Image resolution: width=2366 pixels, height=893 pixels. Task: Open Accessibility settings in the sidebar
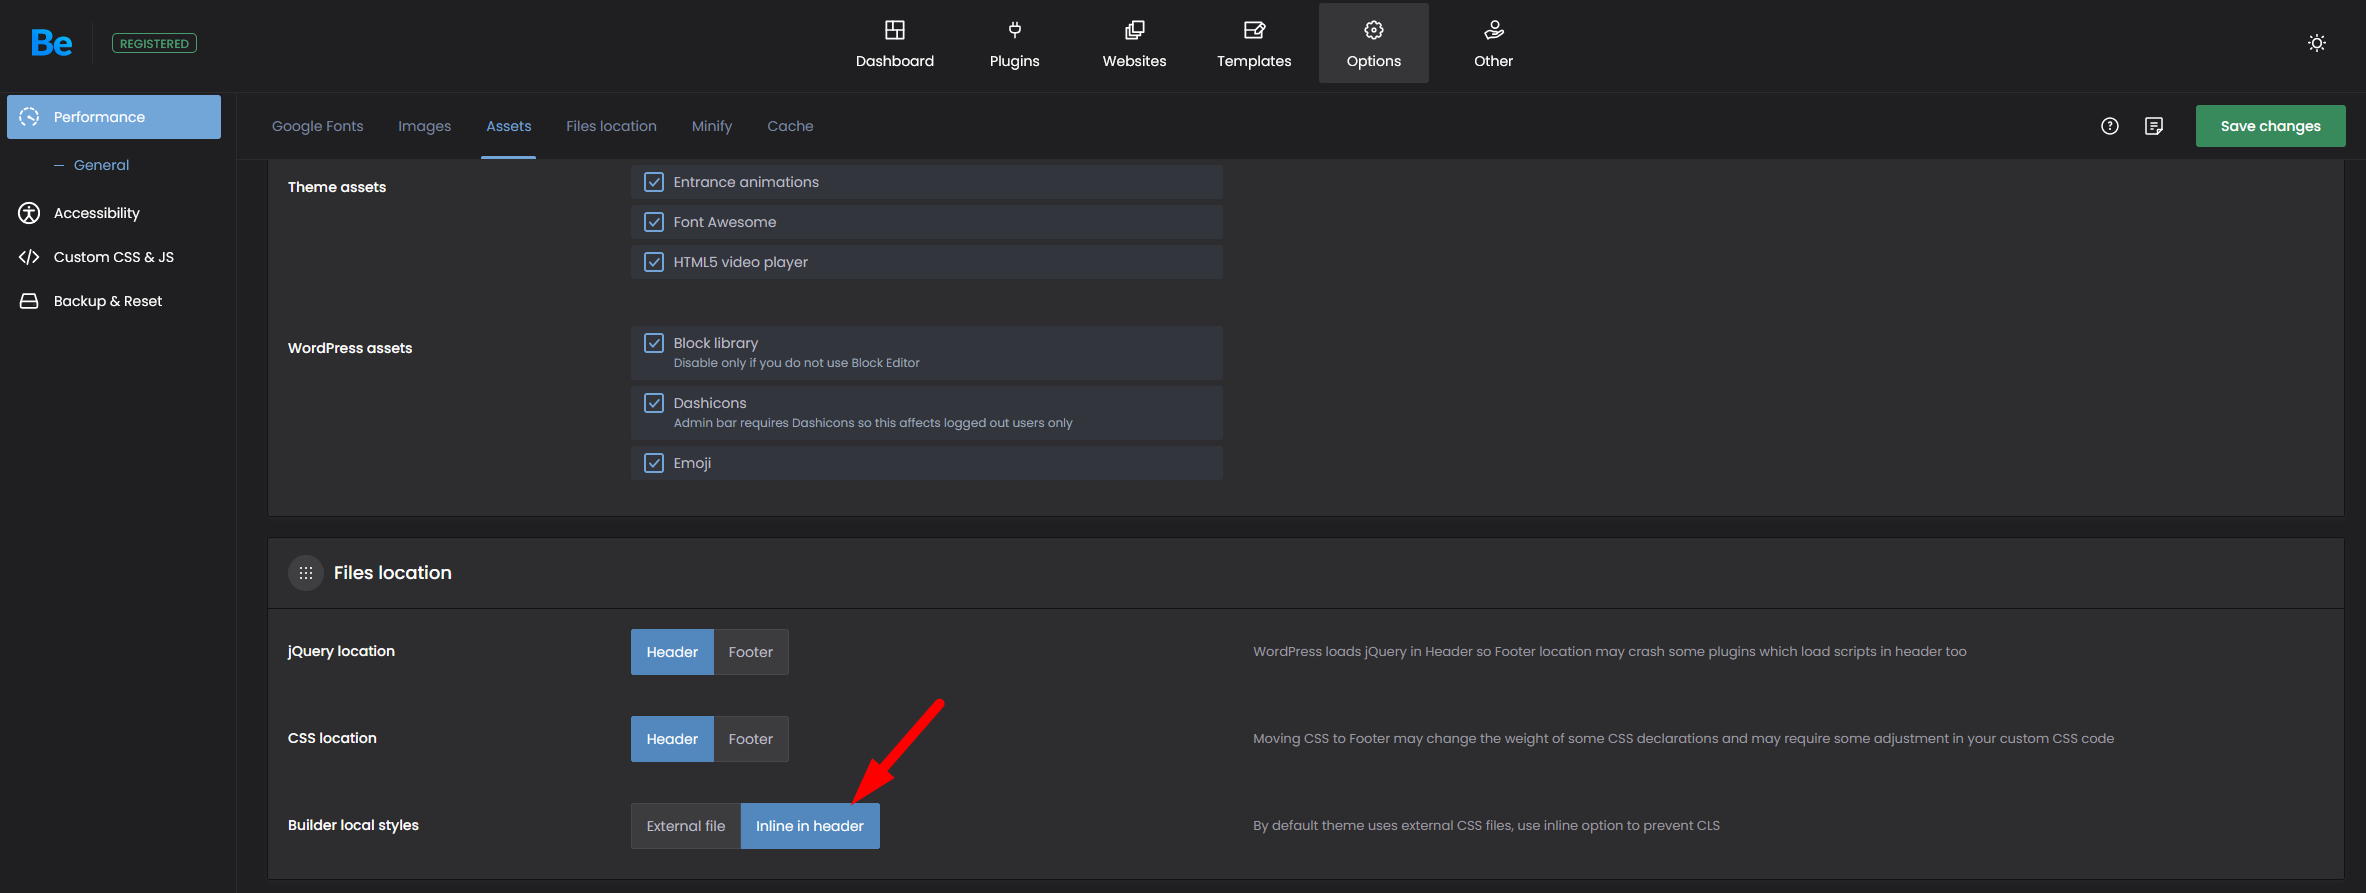coord(96,213)
